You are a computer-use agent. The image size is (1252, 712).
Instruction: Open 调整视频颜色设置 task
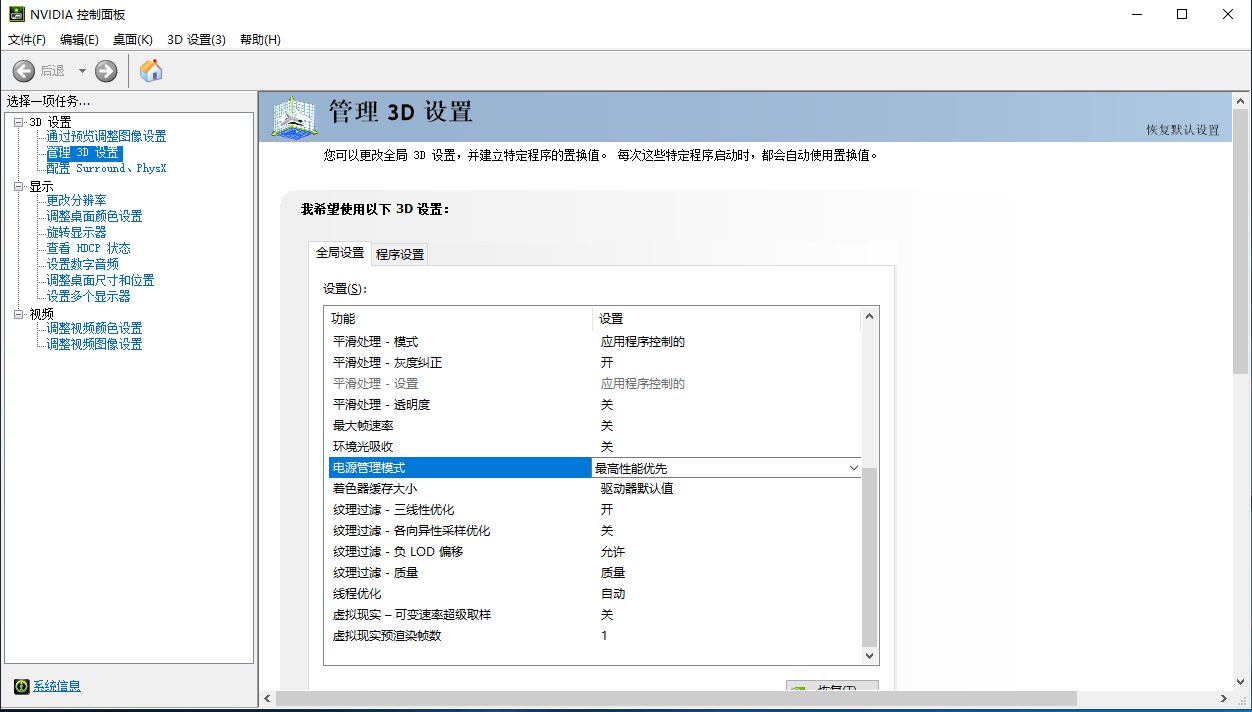click(x=94, y=329)
